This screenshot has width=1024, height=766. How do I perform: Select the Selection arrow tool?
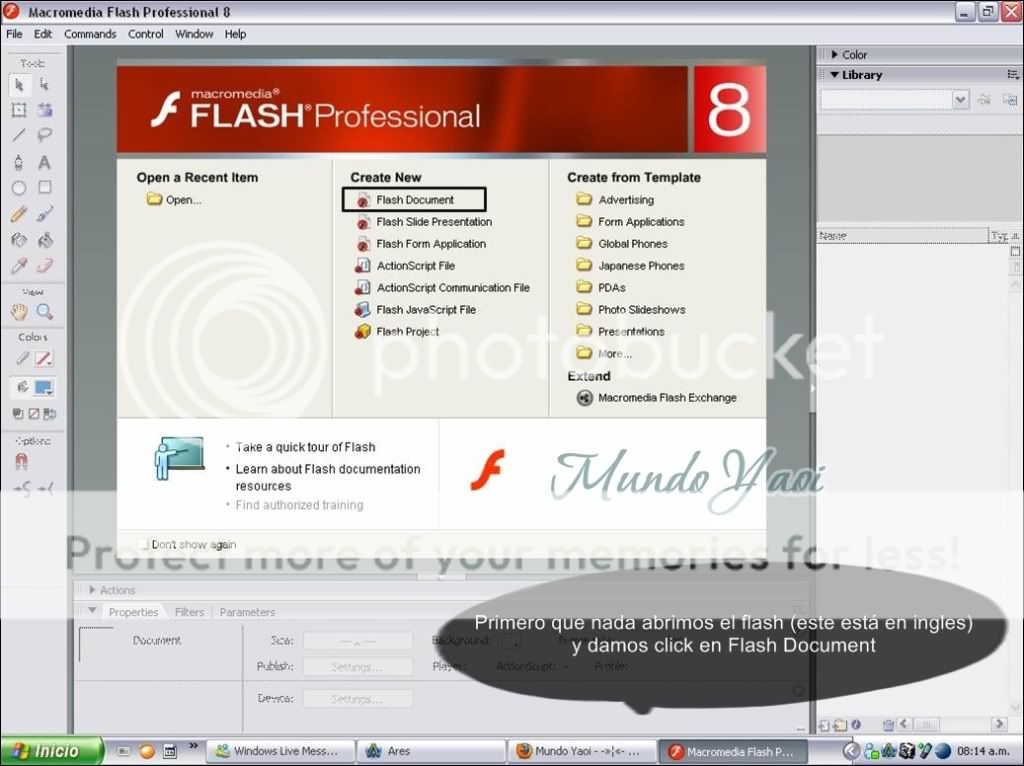click(x=20, y=84)
